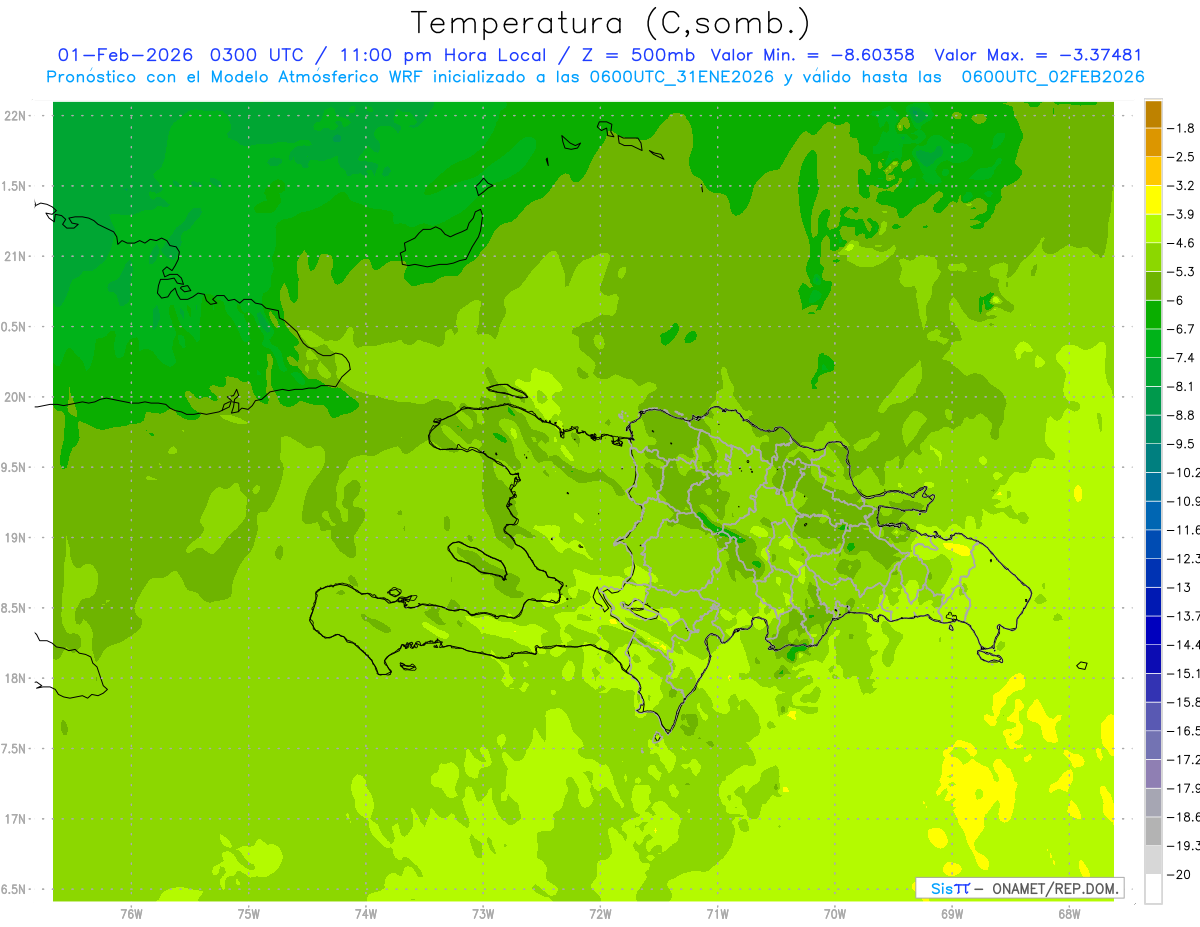Image resolution: width=1200 pixels, height=927 pixels.
Task: Click the "-3.9" colorbar value
Action: point(1181,214)
